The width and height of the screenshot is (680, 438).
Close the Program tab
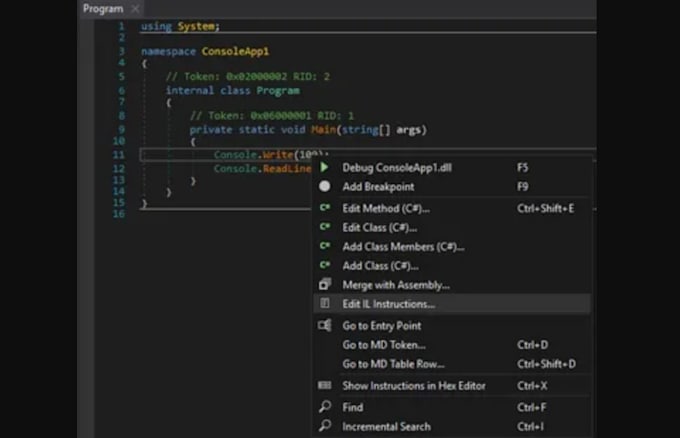(x=136, y=9)
